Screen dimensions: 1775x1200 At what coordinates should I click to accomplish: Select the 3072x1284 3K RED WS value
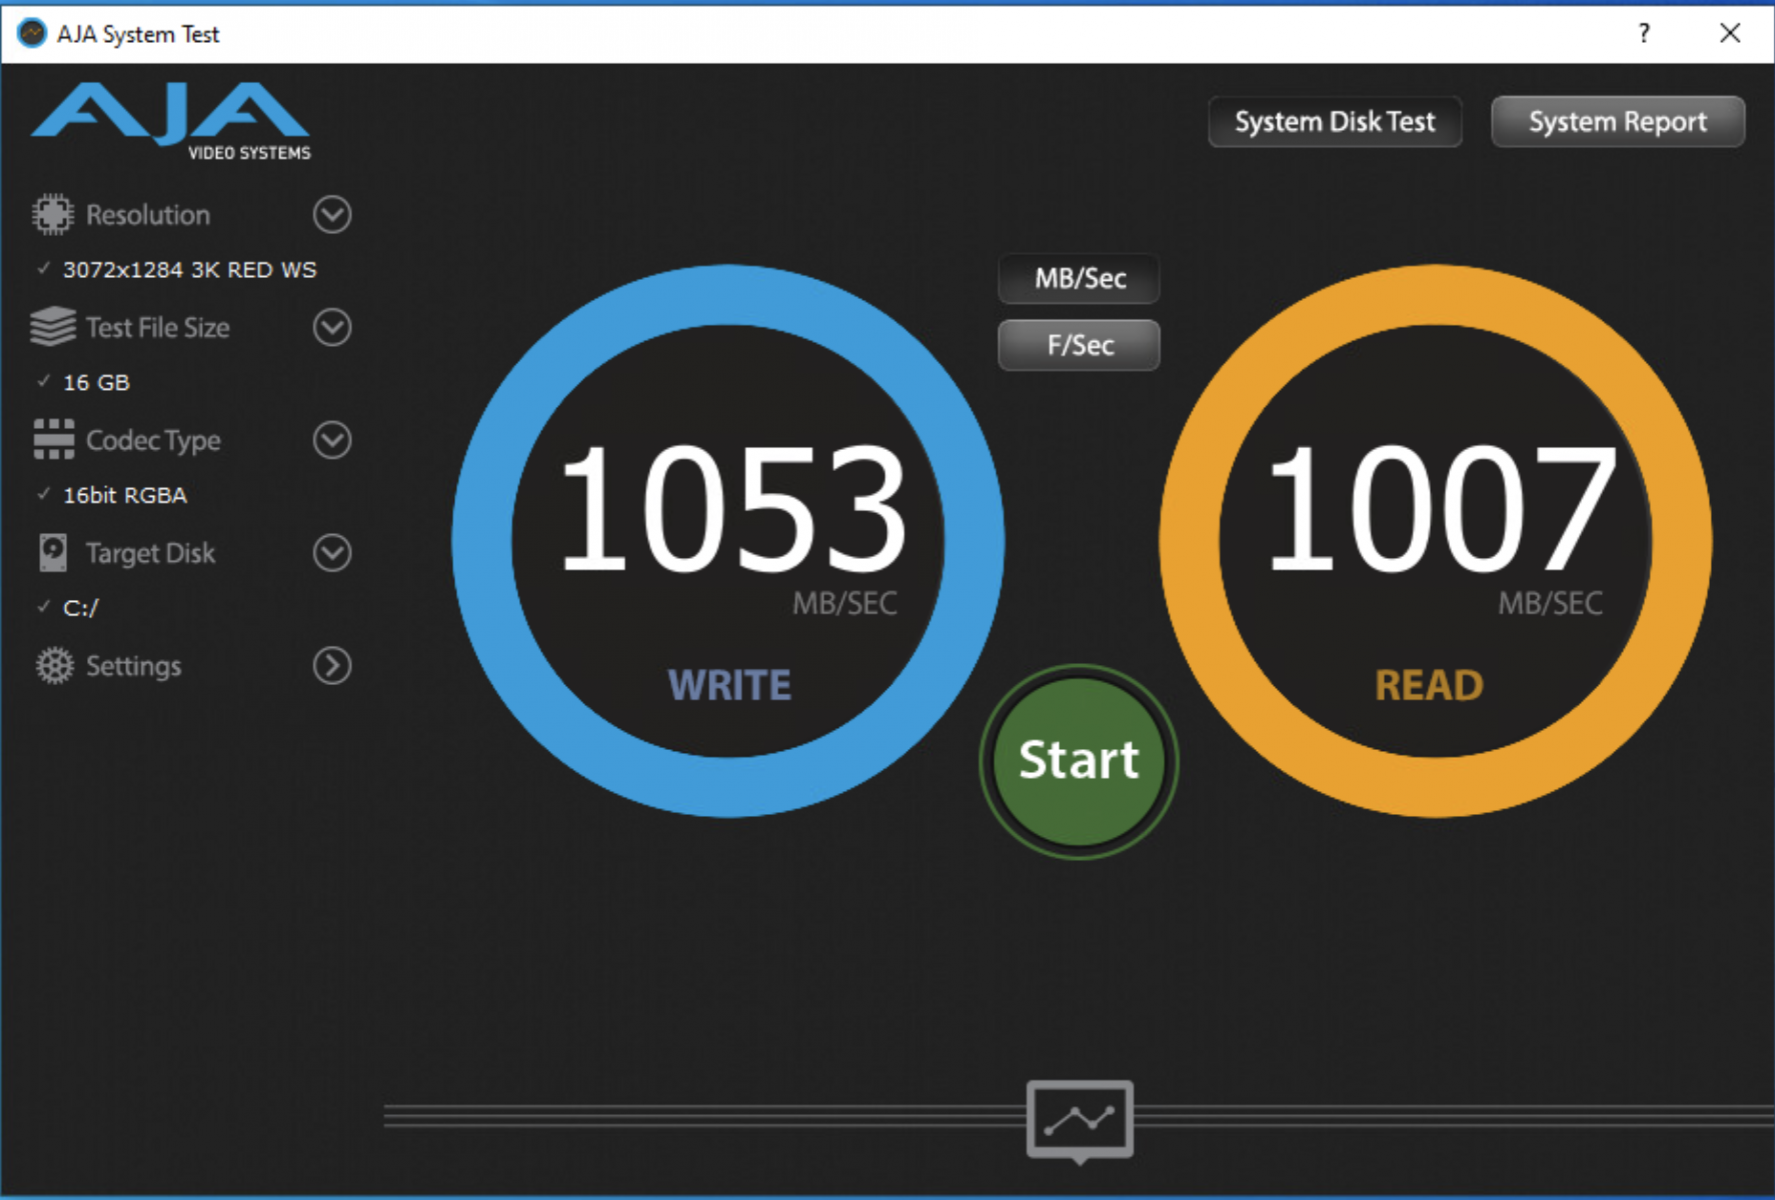point(189,270)
